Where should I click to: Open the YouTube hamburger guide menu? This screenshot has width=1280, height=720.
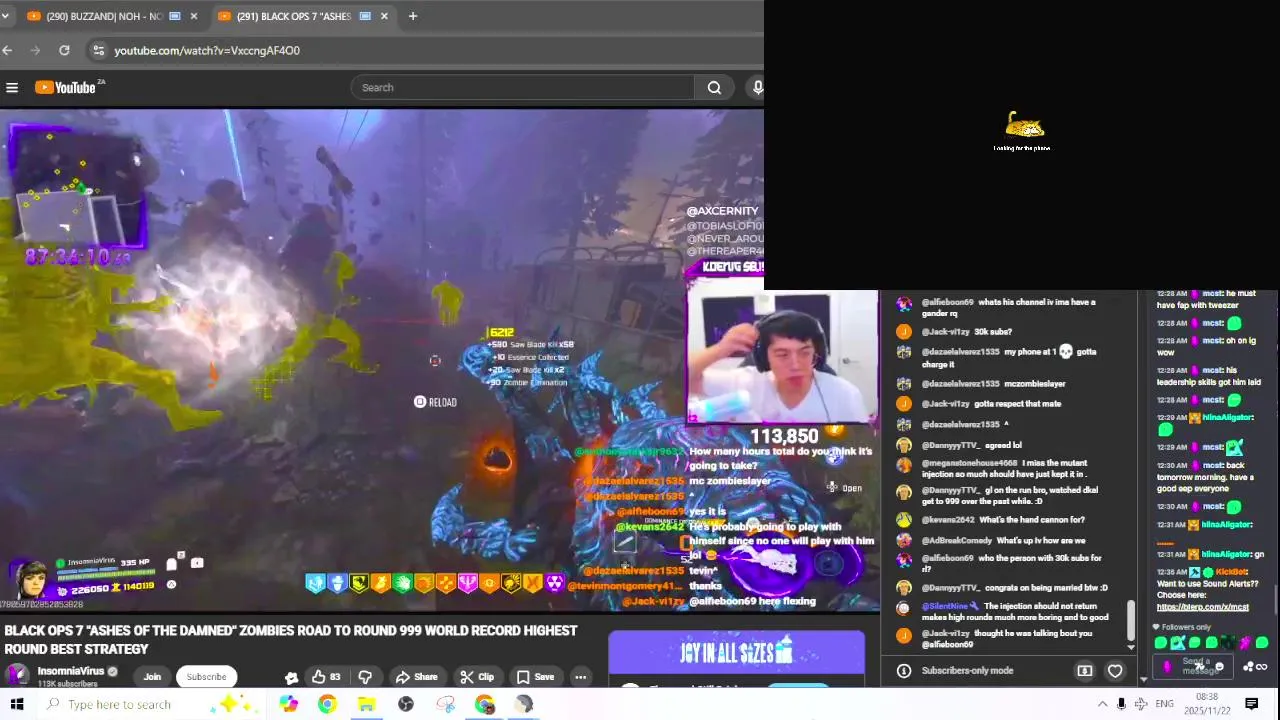(12, 88)
